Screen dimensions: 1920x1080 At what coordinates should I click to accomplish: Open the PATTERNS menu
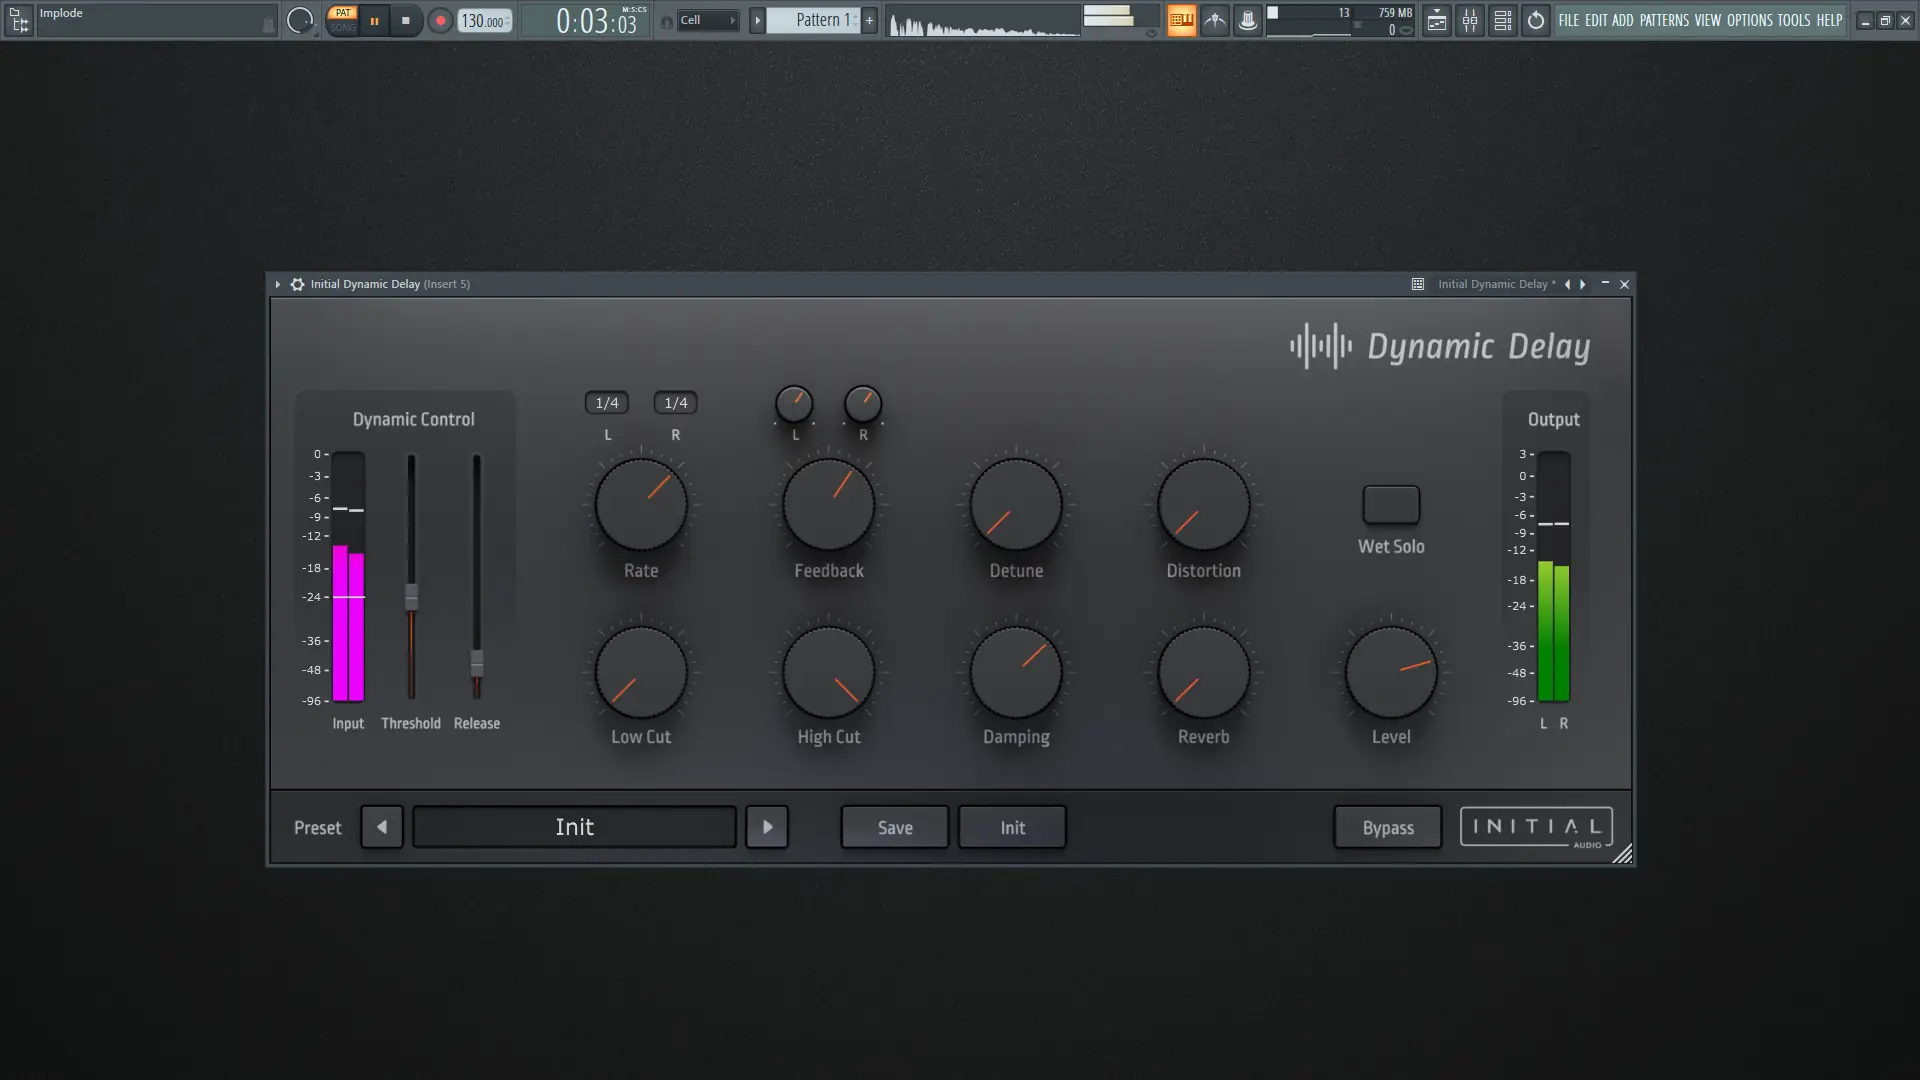pyautogui.click(x=1663, y=20)
